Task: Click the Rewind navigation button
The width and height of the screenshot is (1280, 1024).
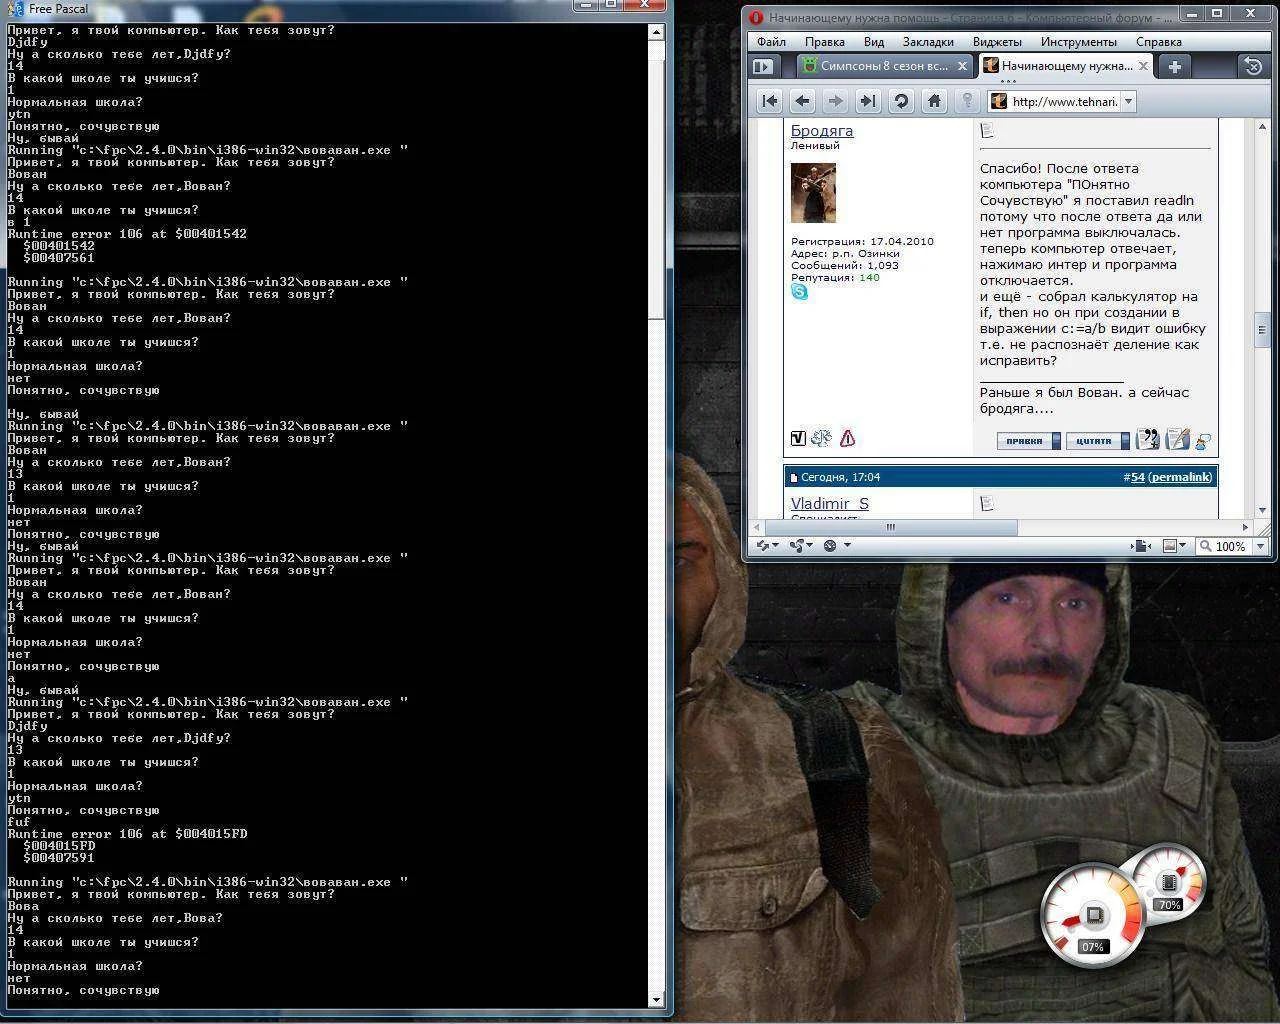Action: click(769, 101)
